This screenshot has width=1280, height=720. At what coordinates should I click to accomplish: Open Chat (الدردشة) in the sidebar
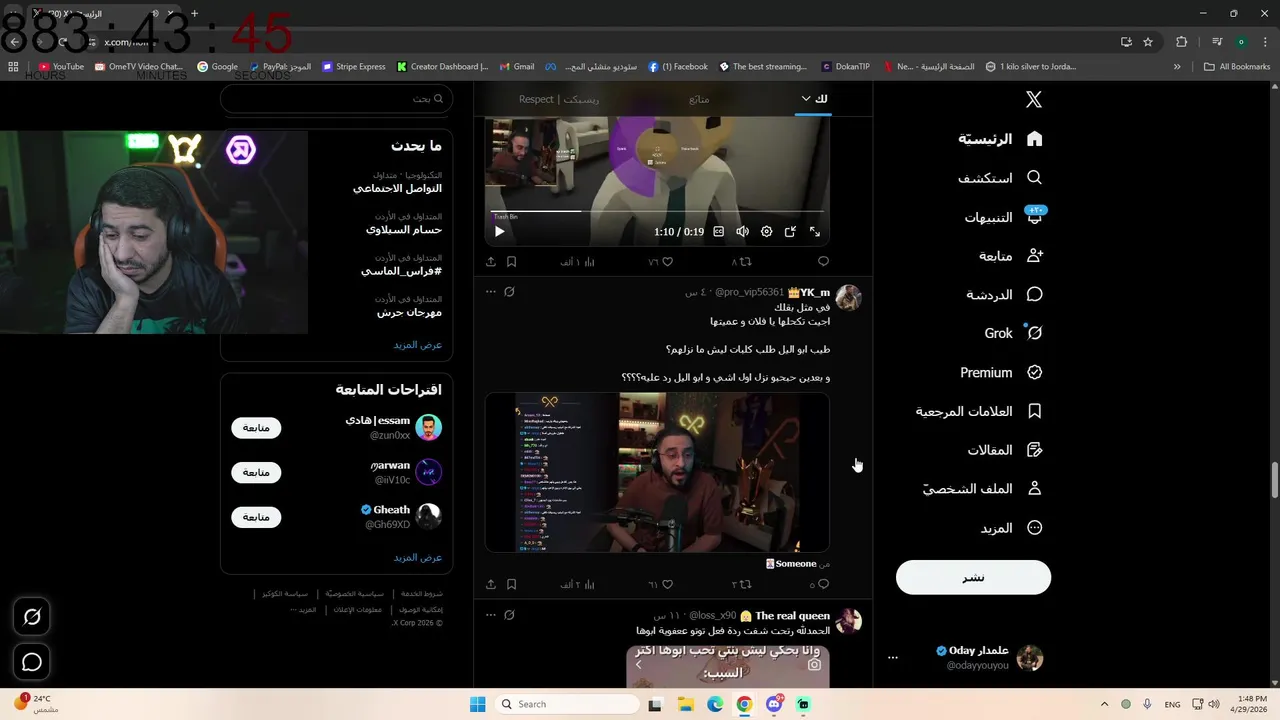1004,294
